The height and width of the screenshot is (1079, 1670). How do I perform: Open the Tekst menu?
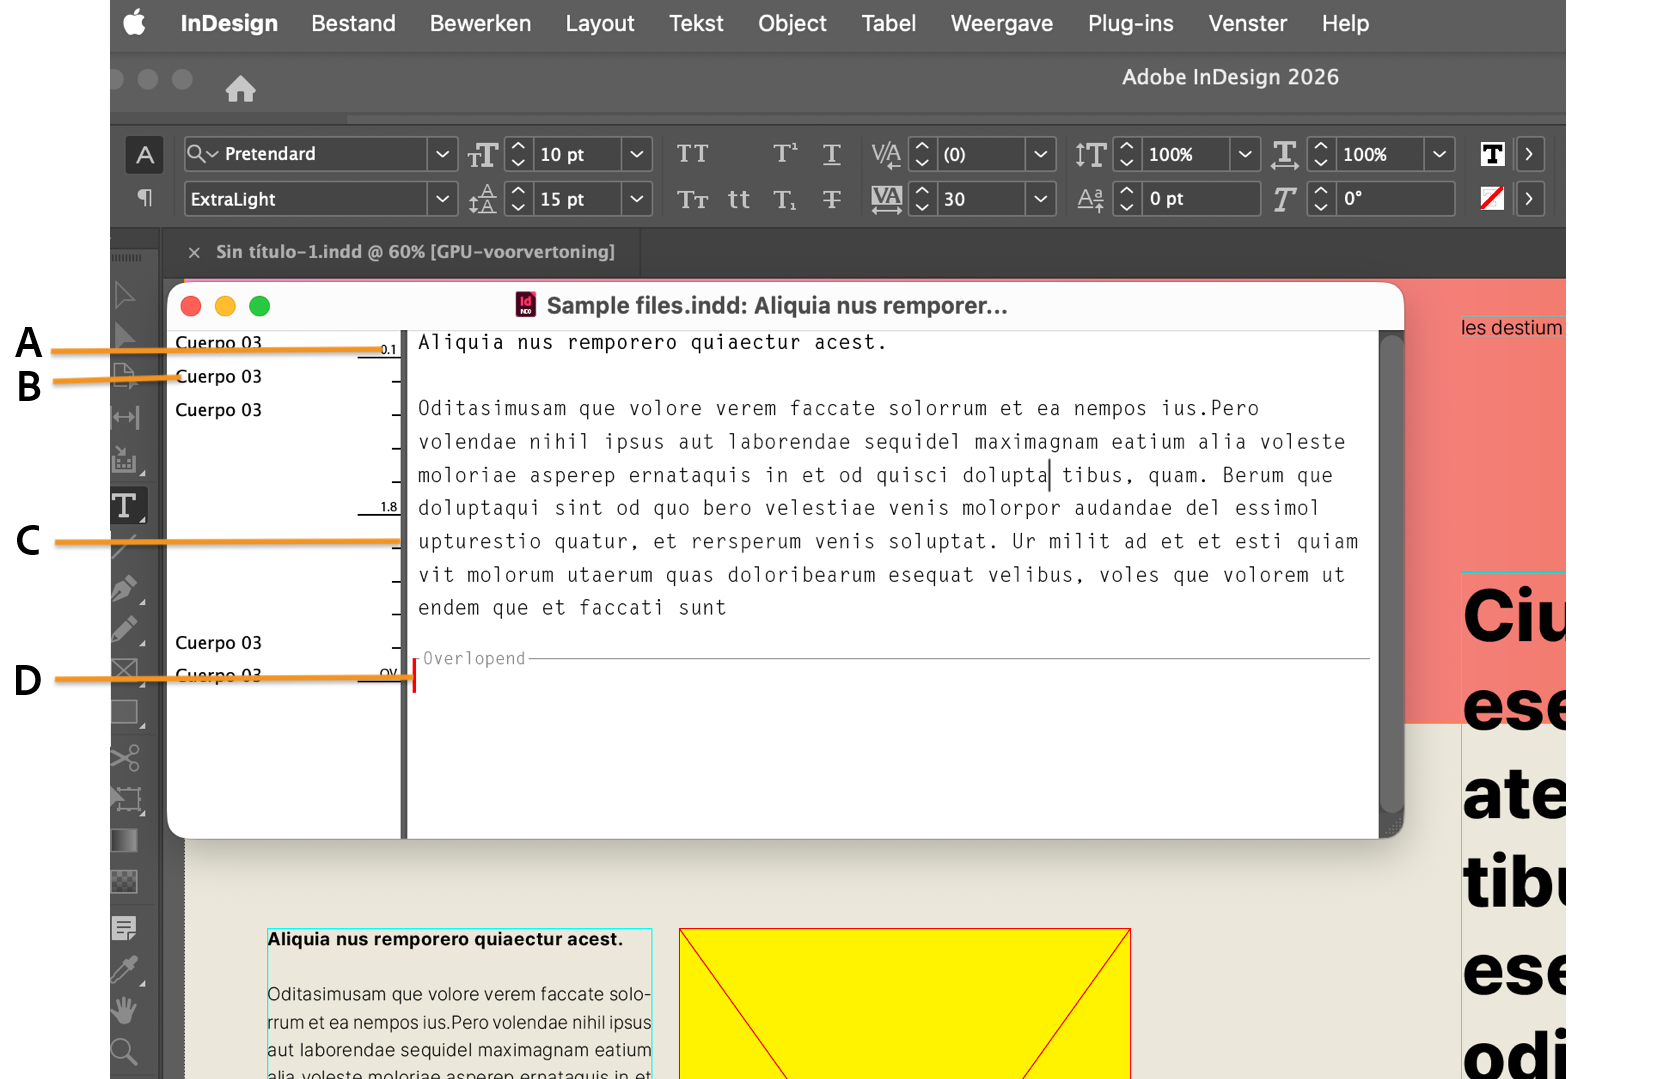[696, 23]
